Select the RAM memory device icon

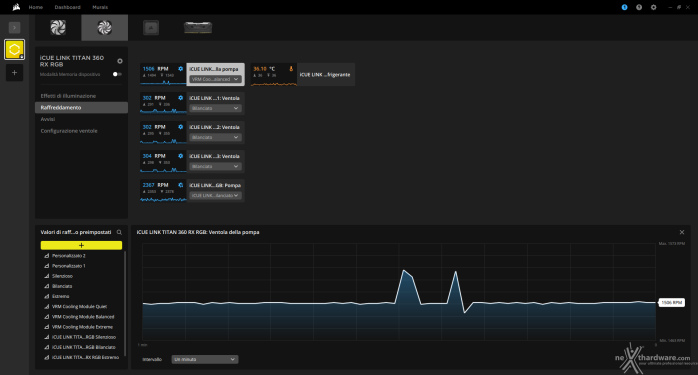tap(198, 28)
